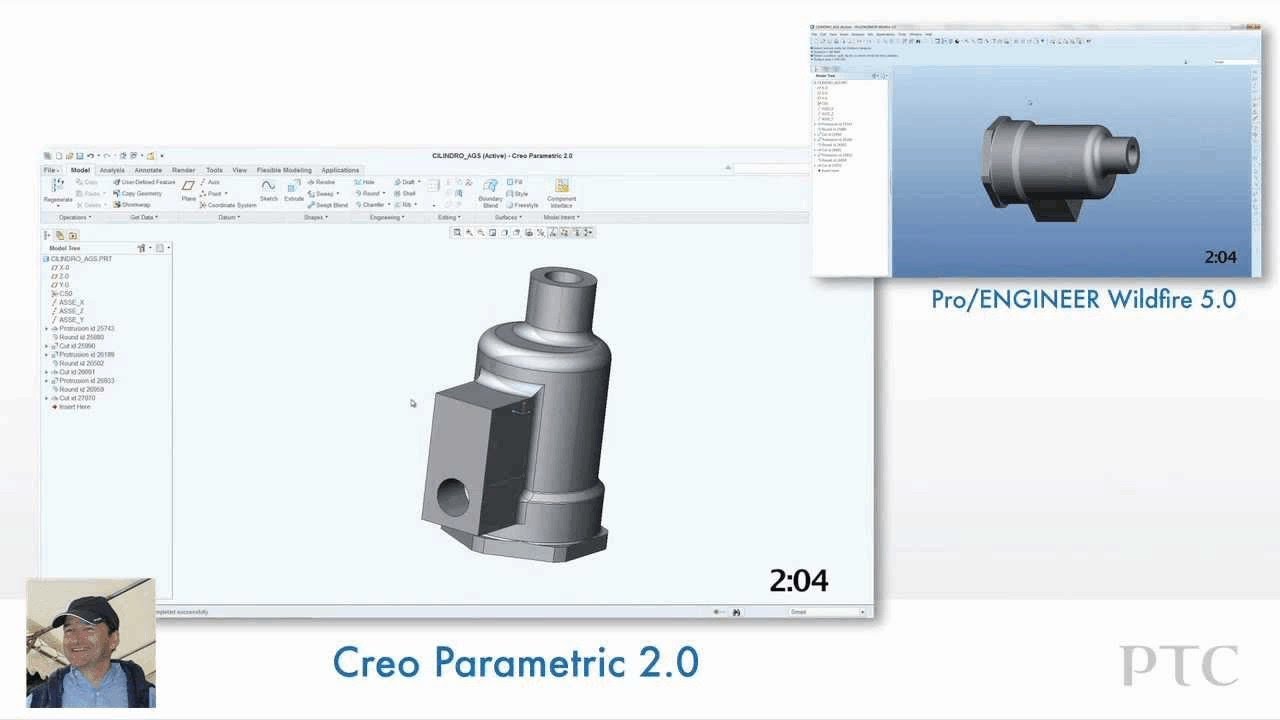Open the View ribbon tab
The width and height of the screenshot is (1280, 720).
coord(239,170)
